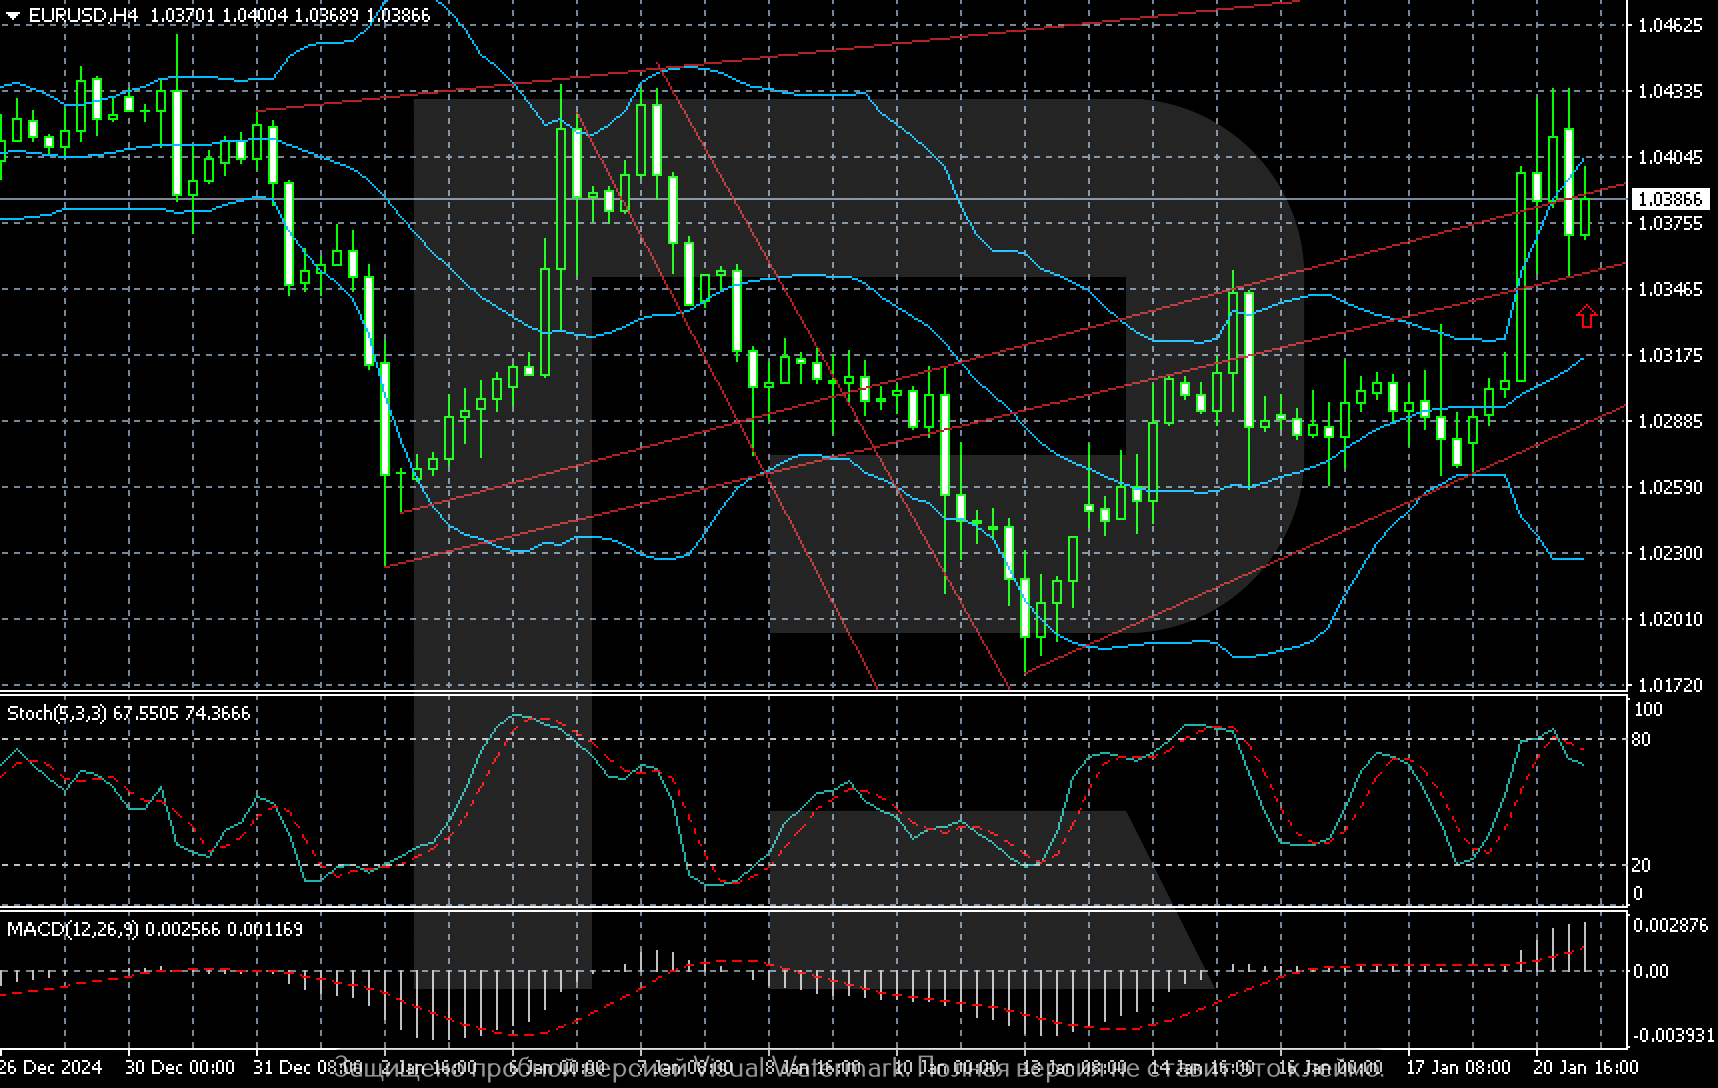Image resolution: width=1718 pixels, height=1088 pixels.
Task: Open the symbol dropdown triangle beside EURUSD,H4
Action: (12, 15)
